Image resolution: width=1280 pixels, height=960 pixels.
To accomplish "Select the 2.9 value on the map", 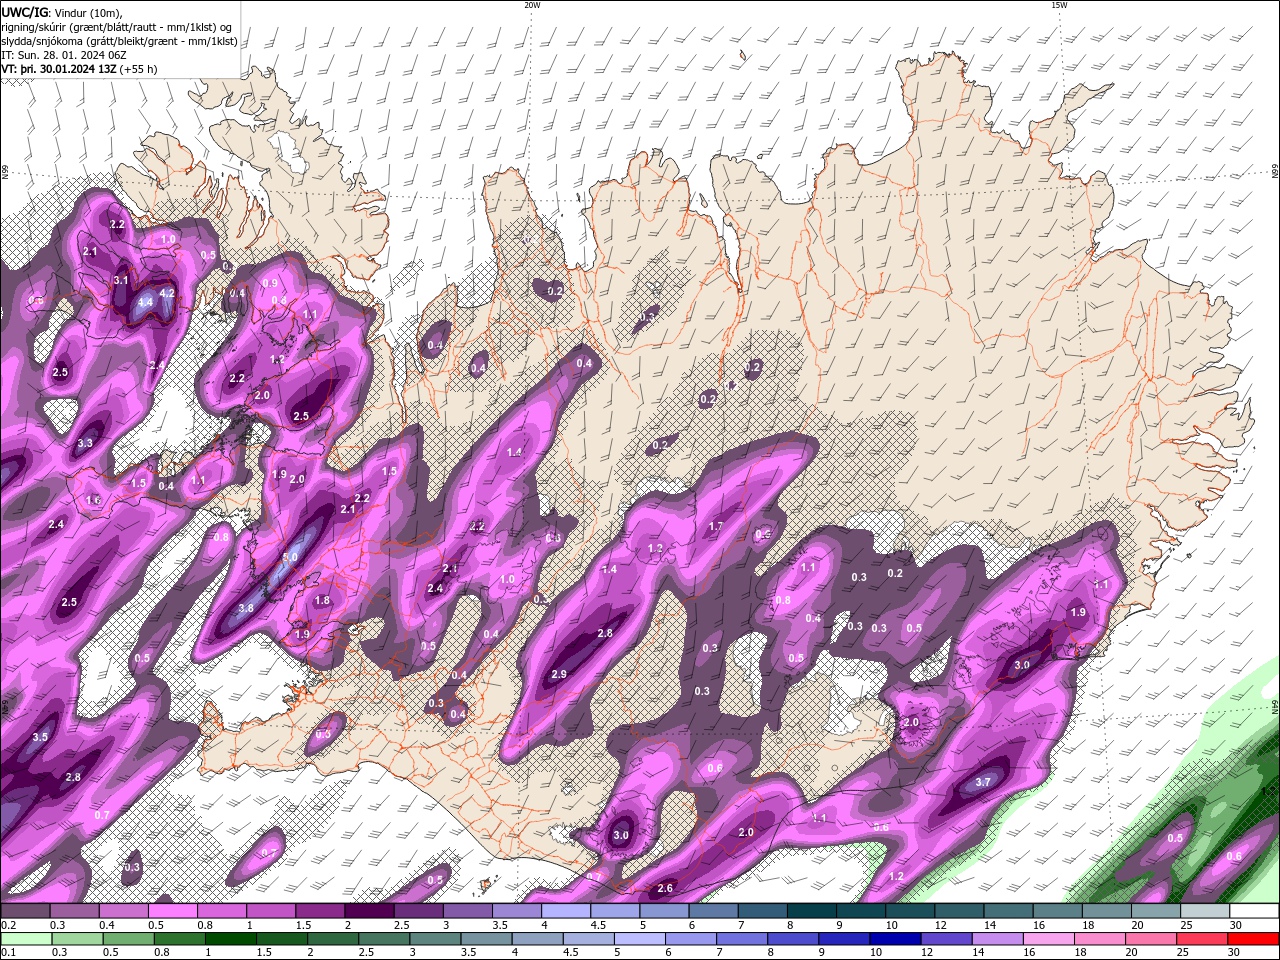I will coord(559,675).
